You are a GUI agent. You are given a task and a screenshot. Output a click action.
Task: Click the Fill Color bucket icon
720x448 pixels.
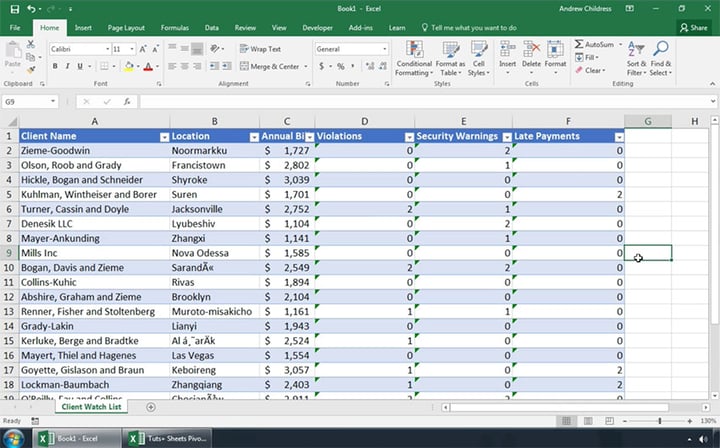coord(129,67)
